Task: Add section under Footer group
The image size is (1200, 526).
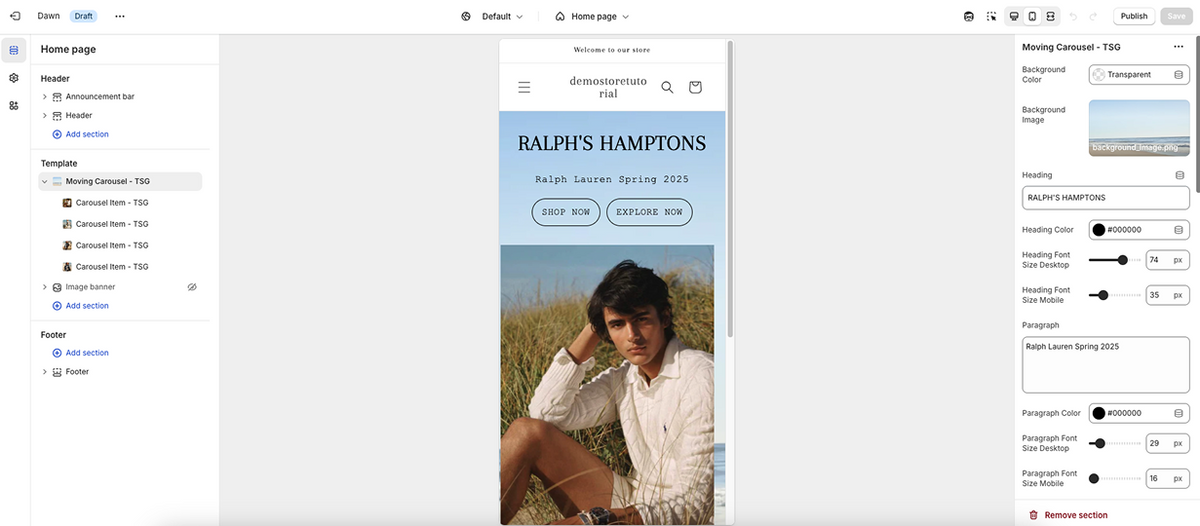Action: [80, 353]
